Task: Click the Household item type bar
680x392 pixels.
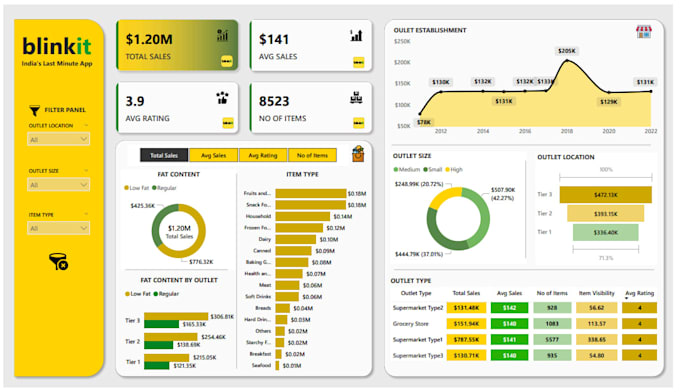Action: click(x=303, y=216)
